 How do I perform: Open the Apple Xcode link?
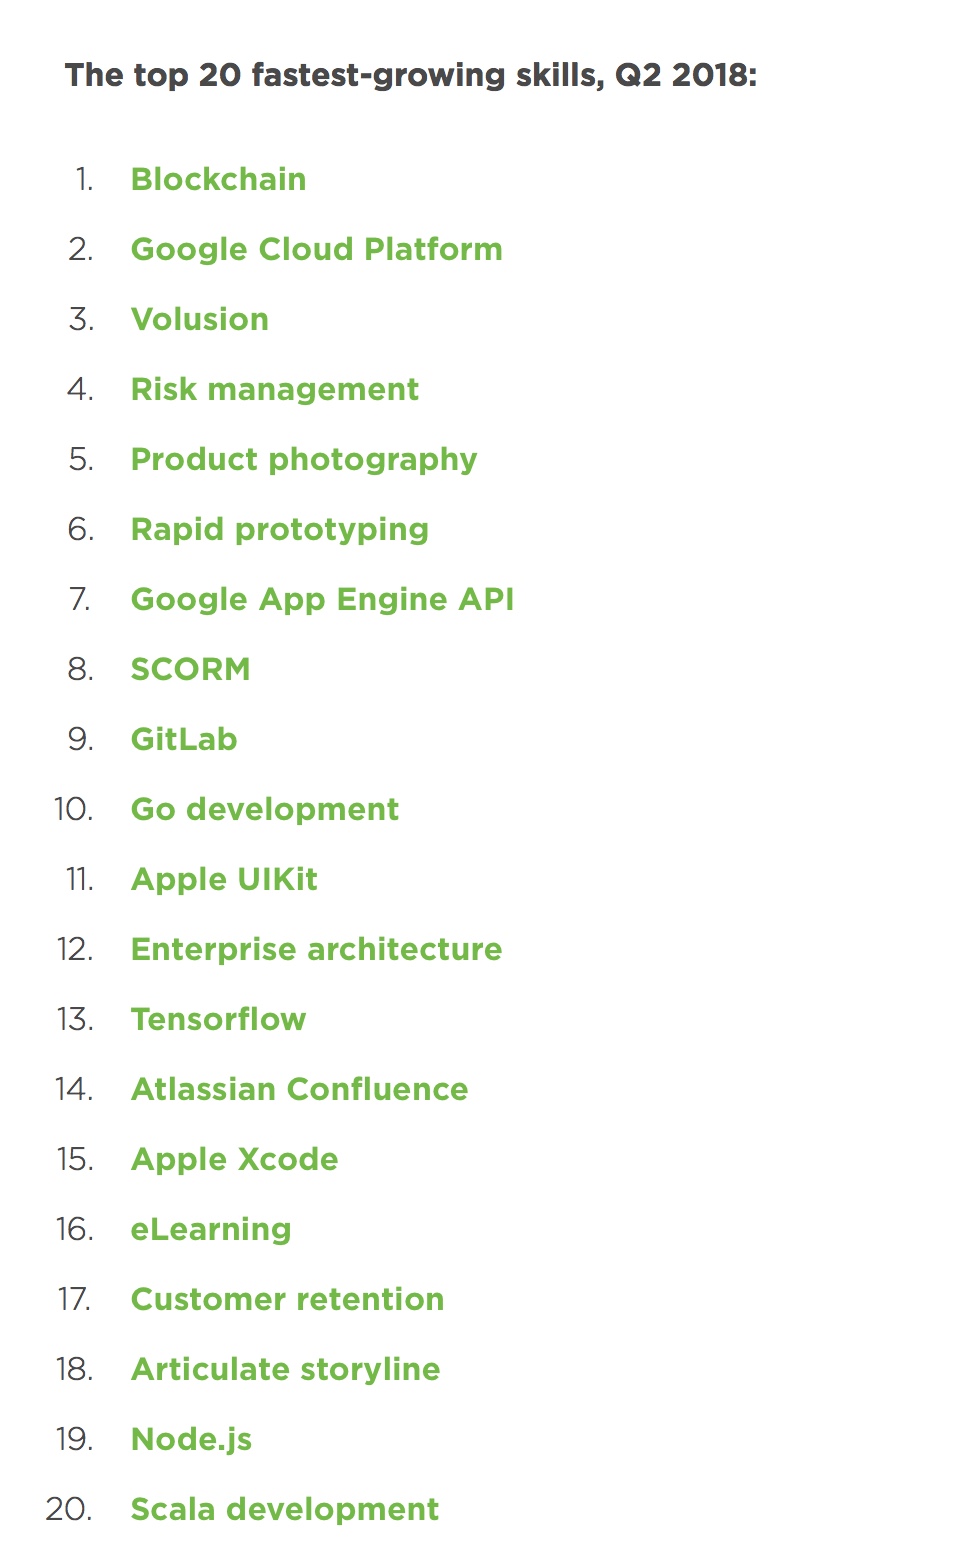coord(234,1160)
